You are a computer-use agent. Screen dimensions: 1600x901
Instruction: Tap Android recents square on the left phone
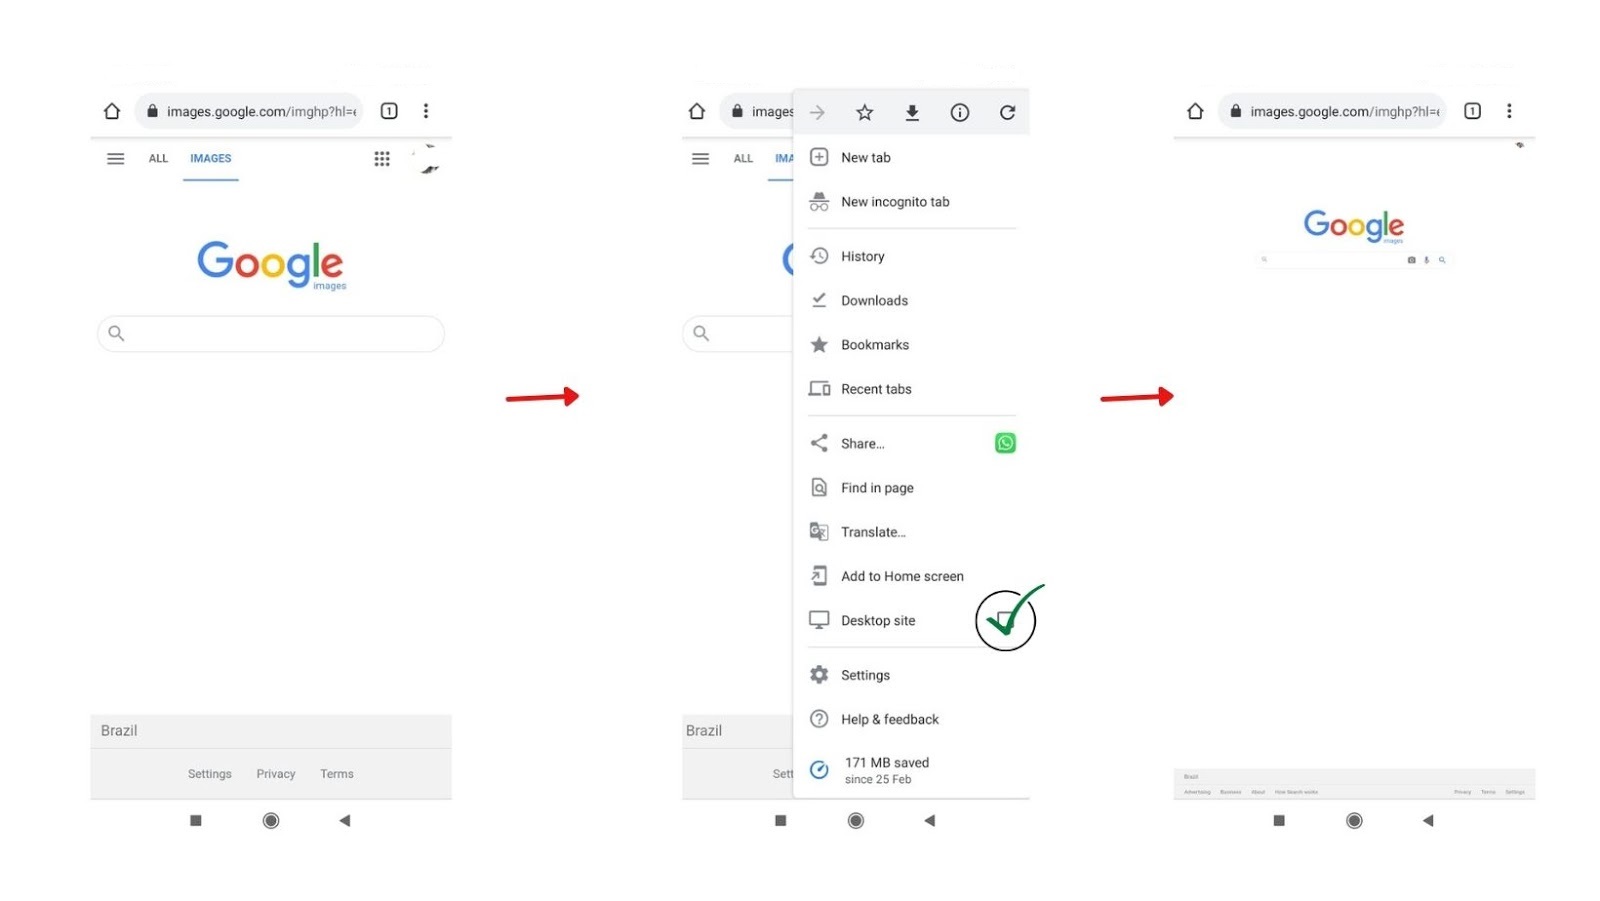(196, 821)
